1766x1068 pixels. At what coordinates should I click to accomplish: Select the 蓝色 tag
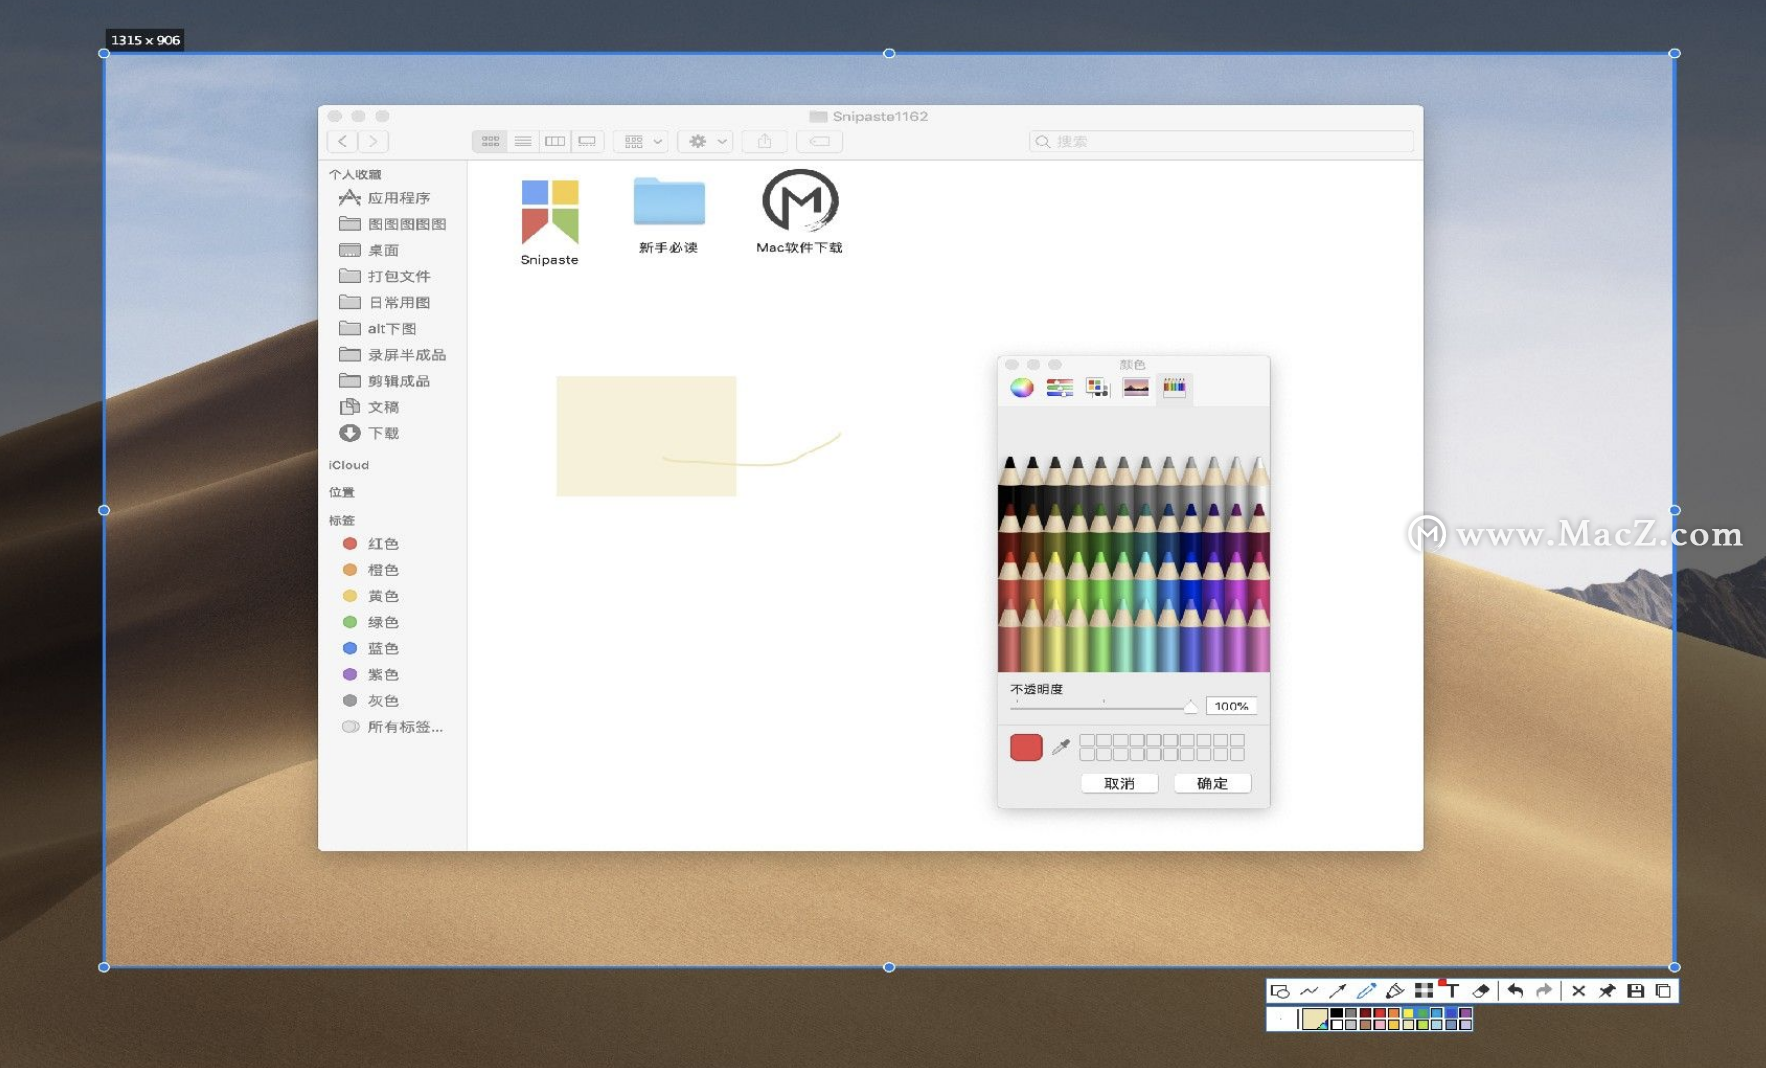pos(370,648)
